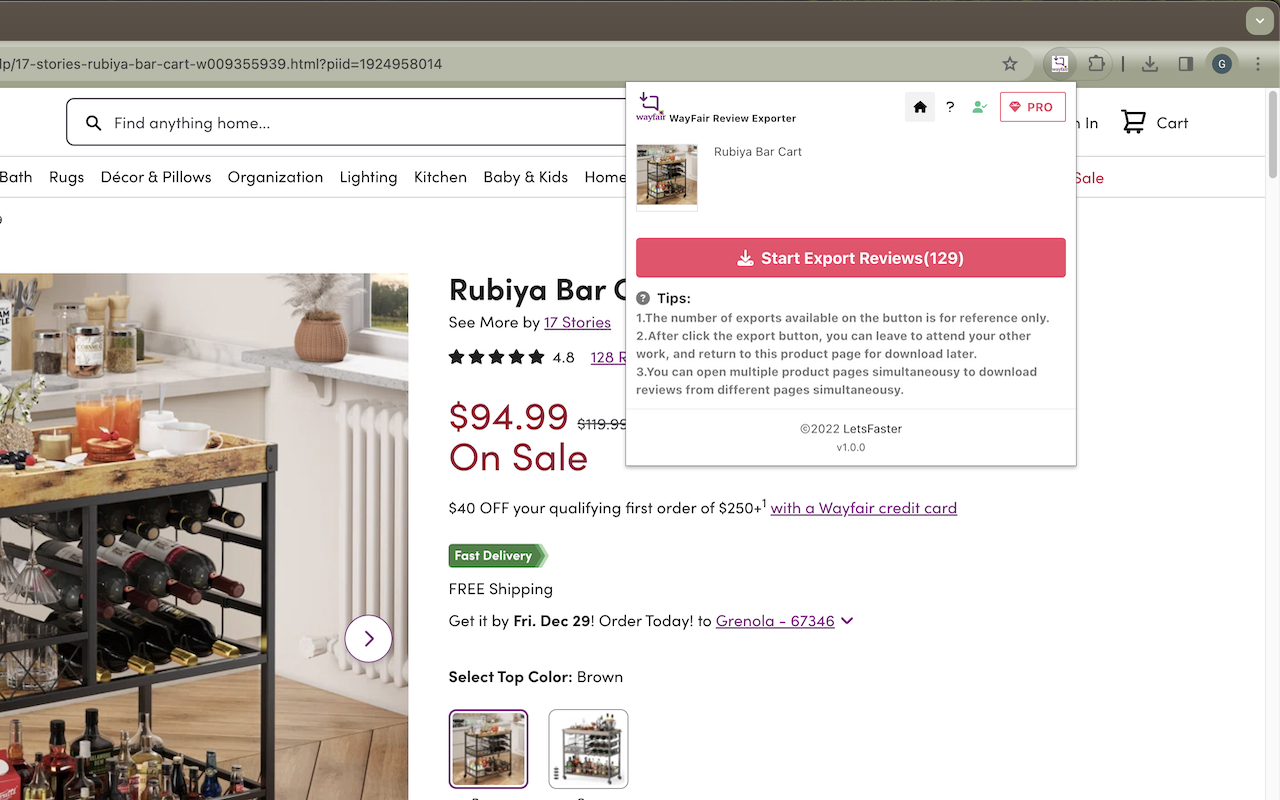This screenshot has width=1280, height=800.
Task: Focus the Find anything home search field
Action: [x=345, y=123]
